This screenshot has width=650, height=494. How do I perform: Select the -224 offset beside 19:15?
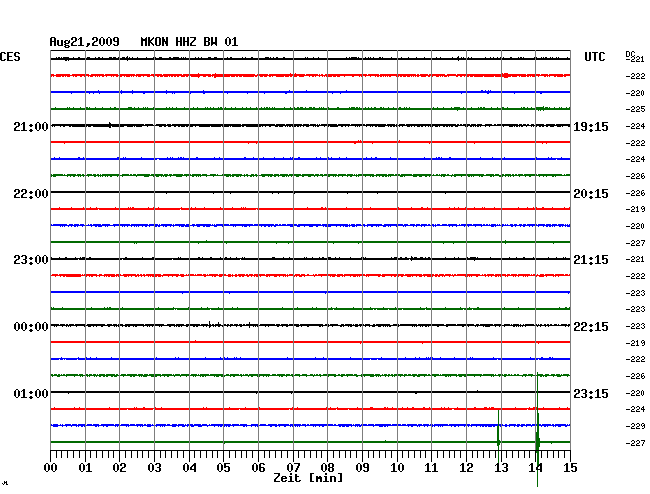click(x=635, y=126)
